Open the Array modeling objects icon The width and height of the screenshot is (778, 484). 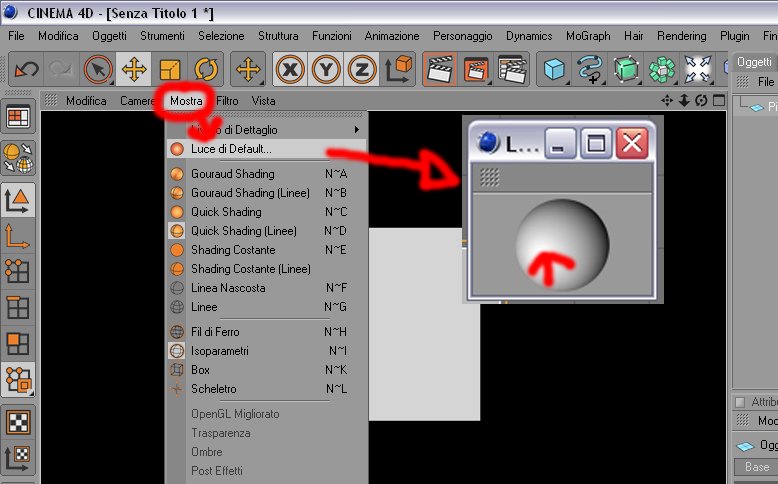click(x=662, y=69)
